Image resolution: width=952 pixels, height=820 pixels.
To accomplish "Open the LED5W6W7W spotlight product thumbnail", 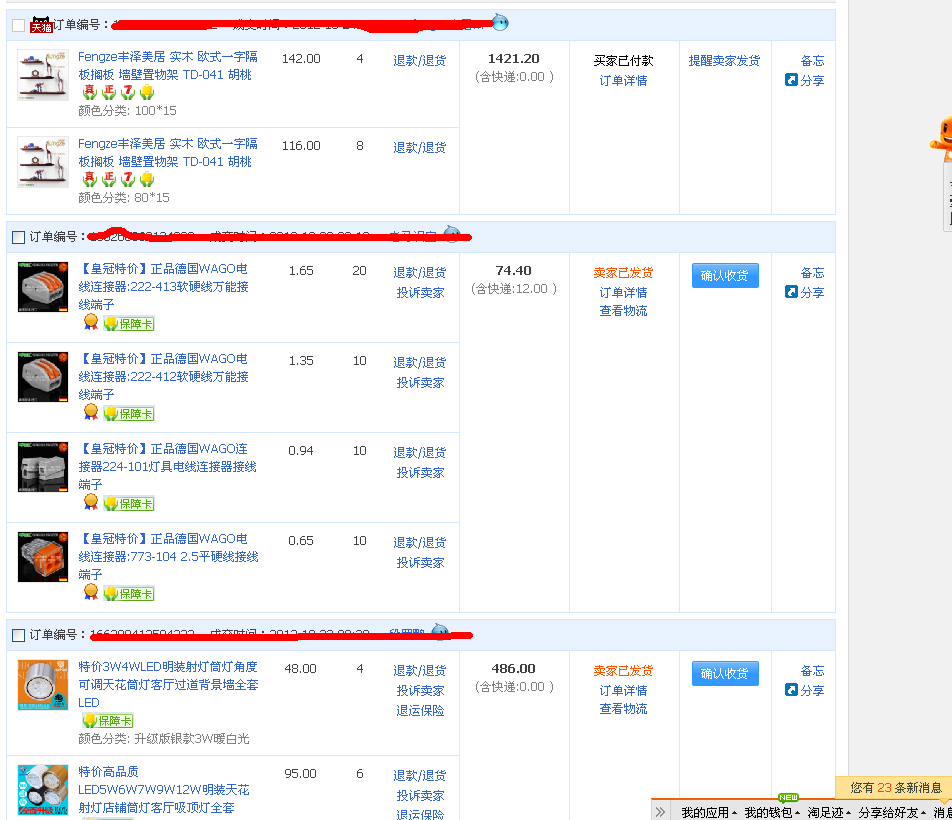I will coord(43,790).
